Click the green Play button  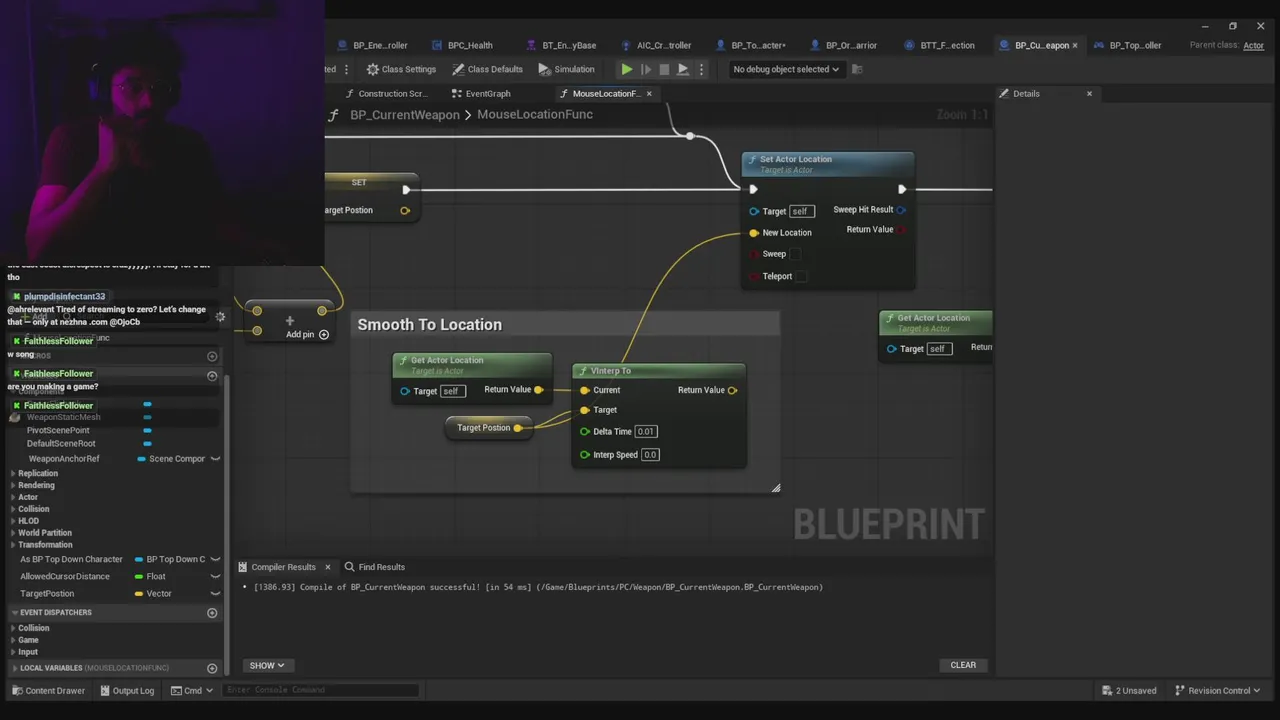point(627,69)
